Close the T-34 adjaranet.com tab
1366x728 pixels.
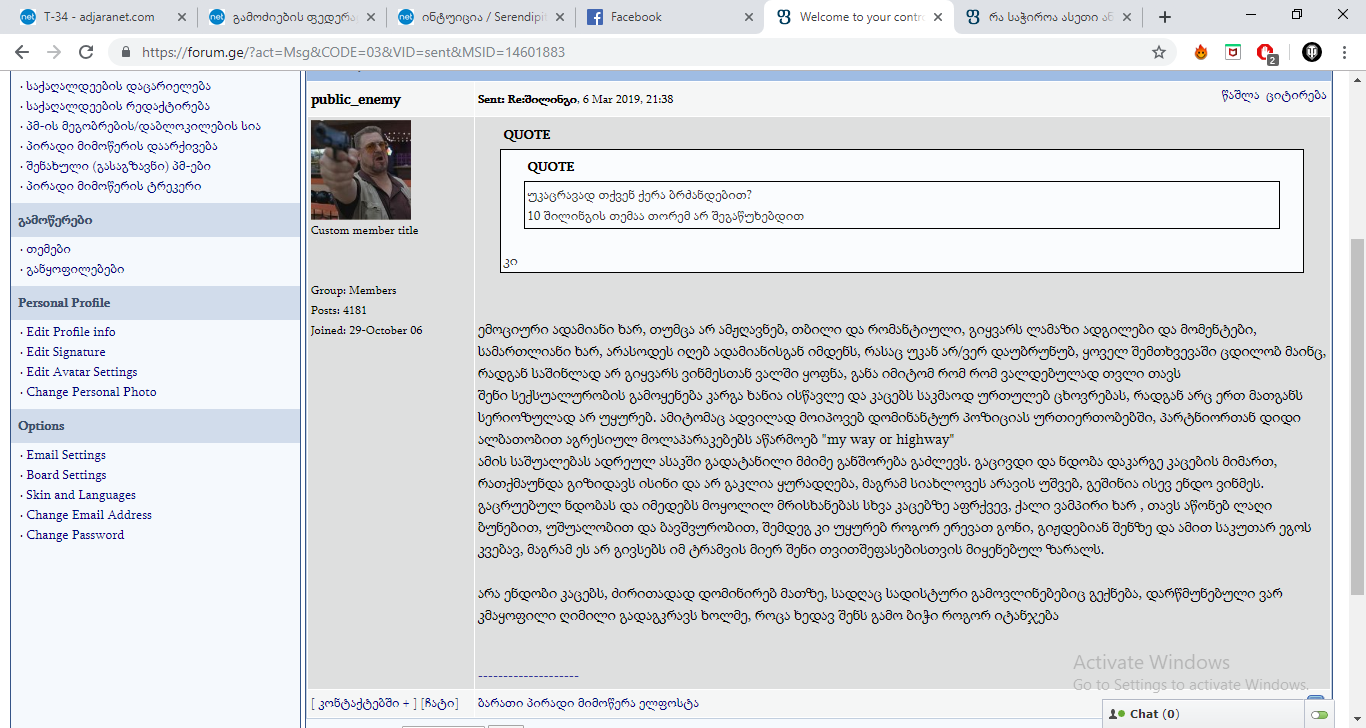tap(181, 17)
